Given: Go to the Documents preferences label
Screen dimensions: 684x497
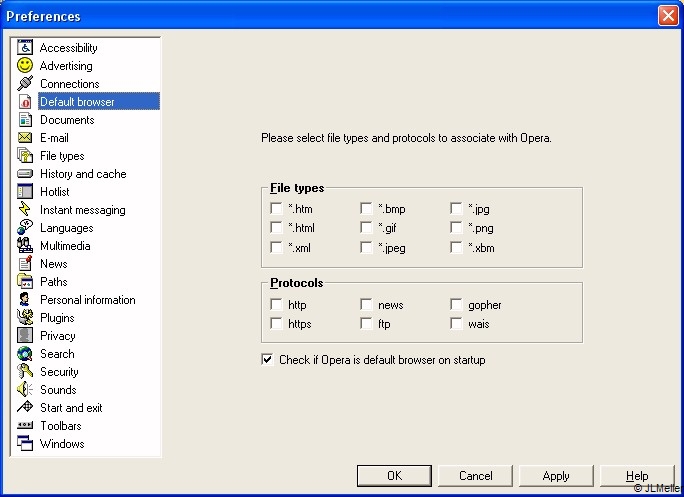Looking at the screenshot, I should coord(67,120).
